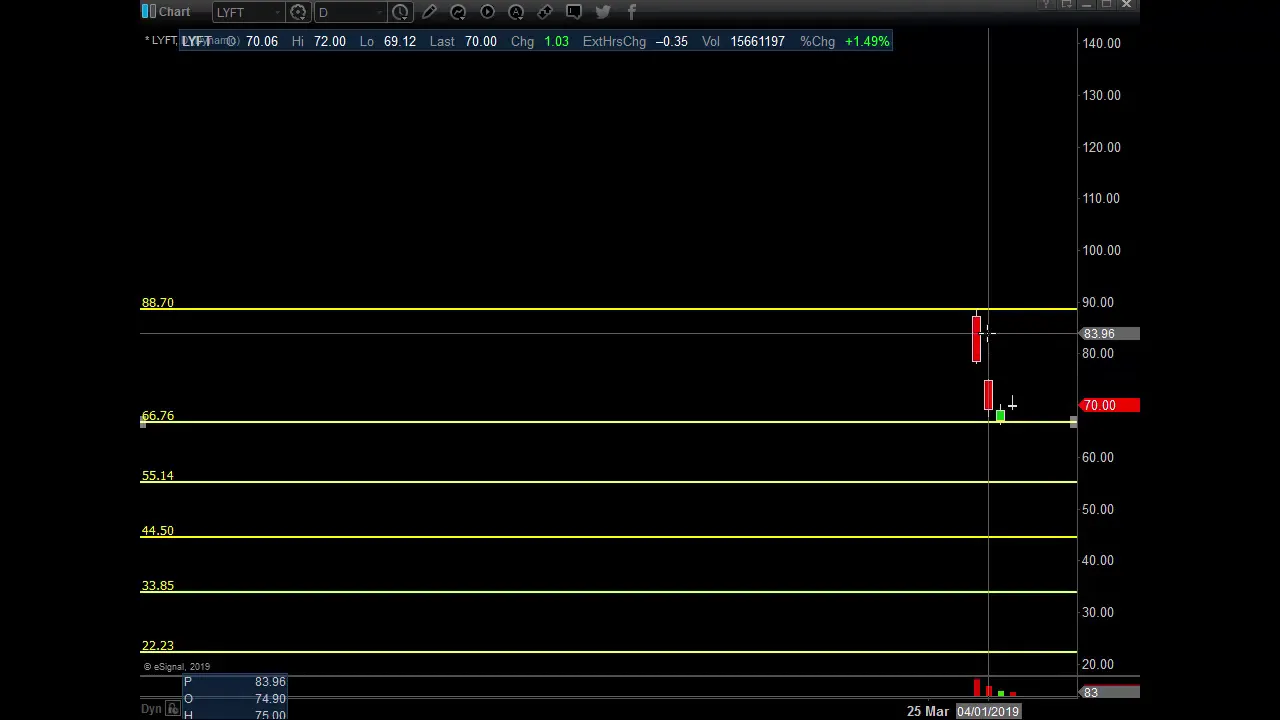Click the O 74.90 data row
1280x720 pixels.
click(235, 699)
